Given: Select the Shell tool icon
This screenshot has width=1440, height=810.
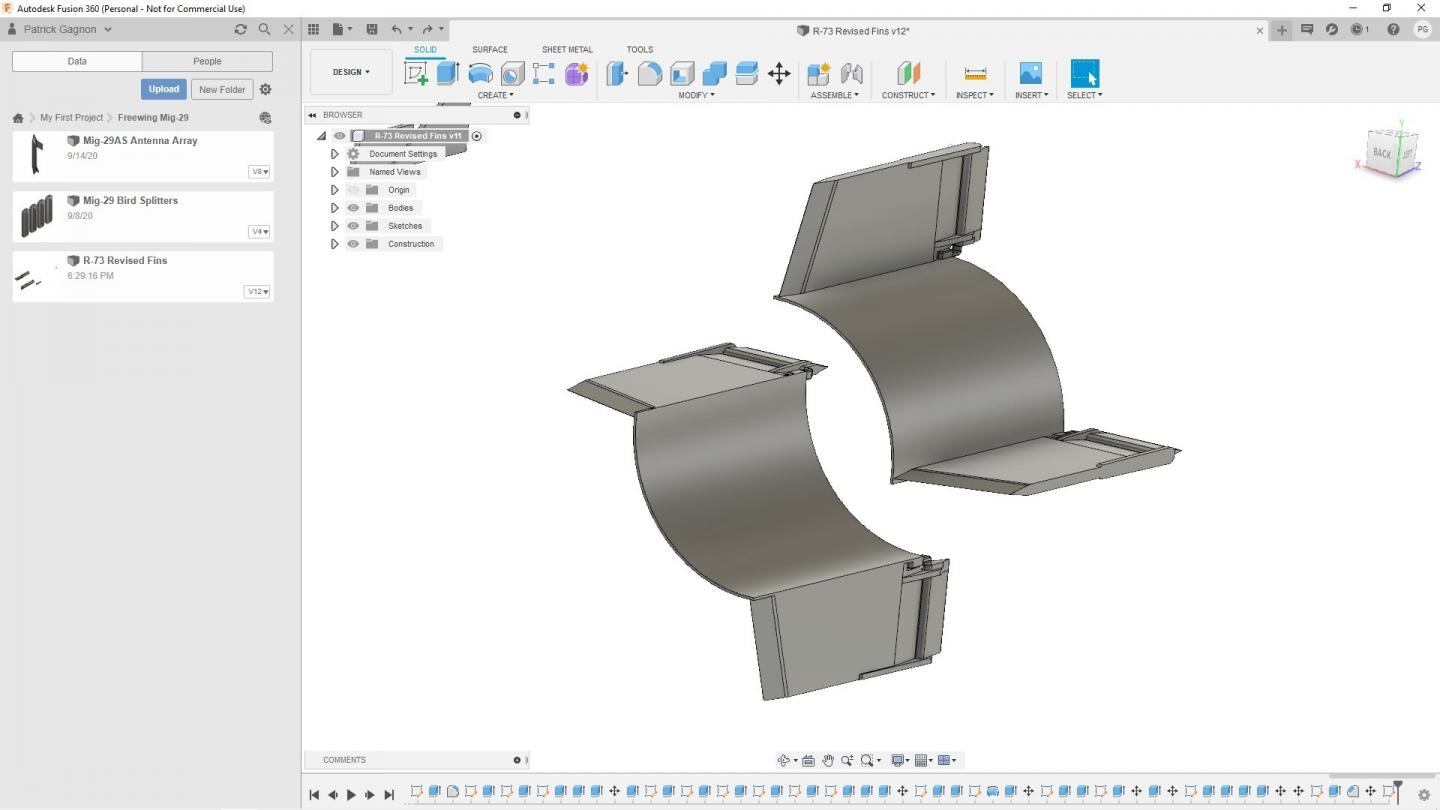Looking at the screenshot, I should point(682,74).
